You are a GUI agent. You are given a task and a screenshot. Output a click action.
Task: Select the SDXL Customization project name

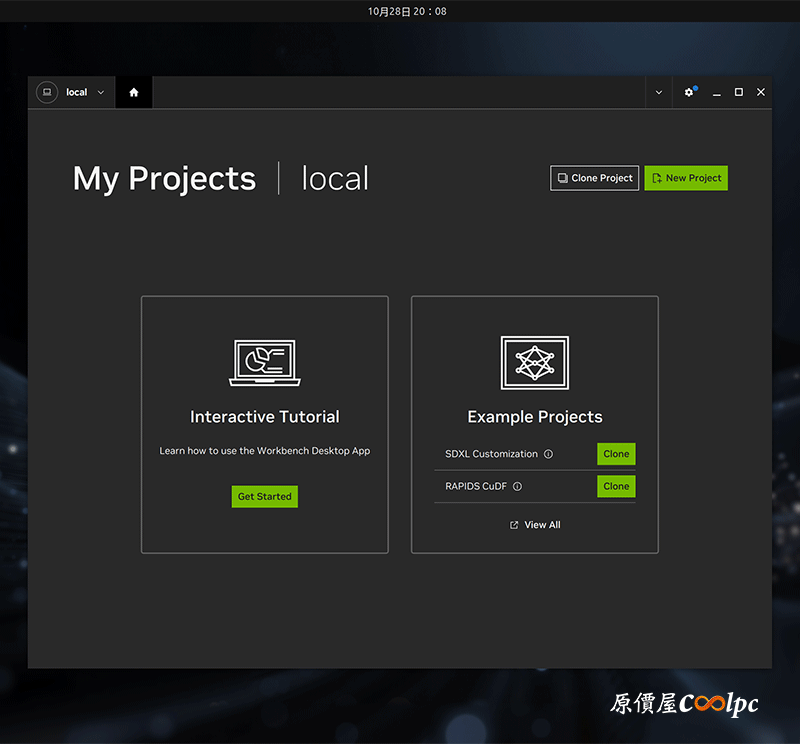point(491,454)
